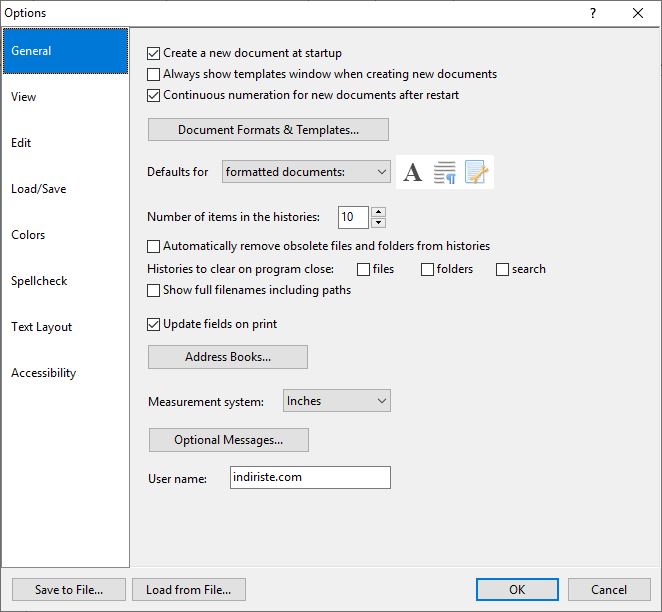Screen dimensions: 662x612
Task: Open Address Books button
Action: pos(228,357)
